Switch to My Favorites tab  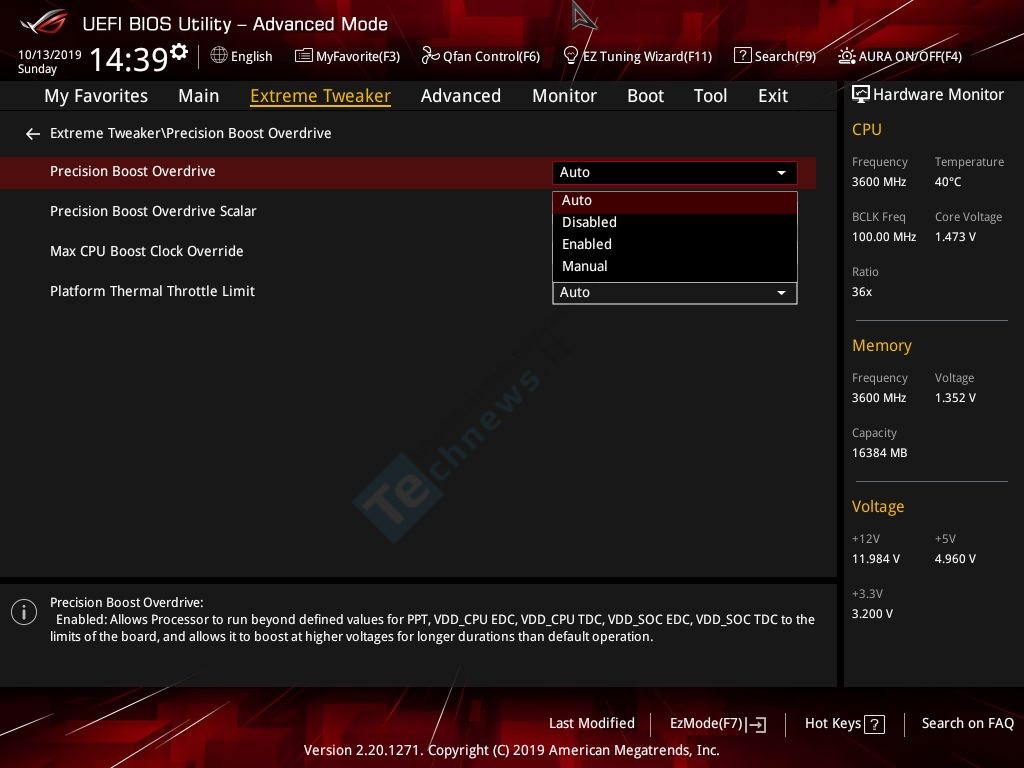pyautogui.click(x=96, y=96)
